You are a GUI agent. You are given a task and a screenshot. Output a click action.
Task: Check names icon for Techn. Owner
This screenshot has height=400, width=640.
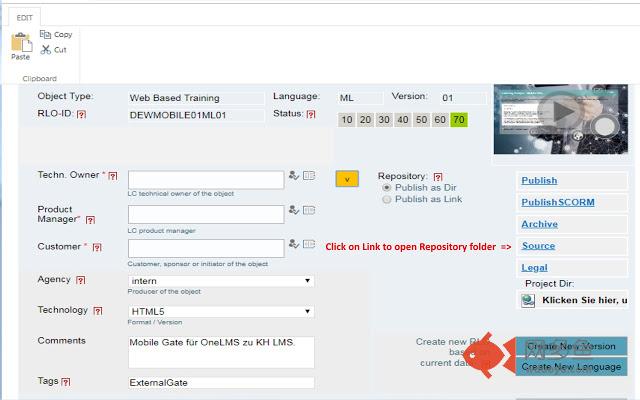pyautogui.click(x=294, y=176)
